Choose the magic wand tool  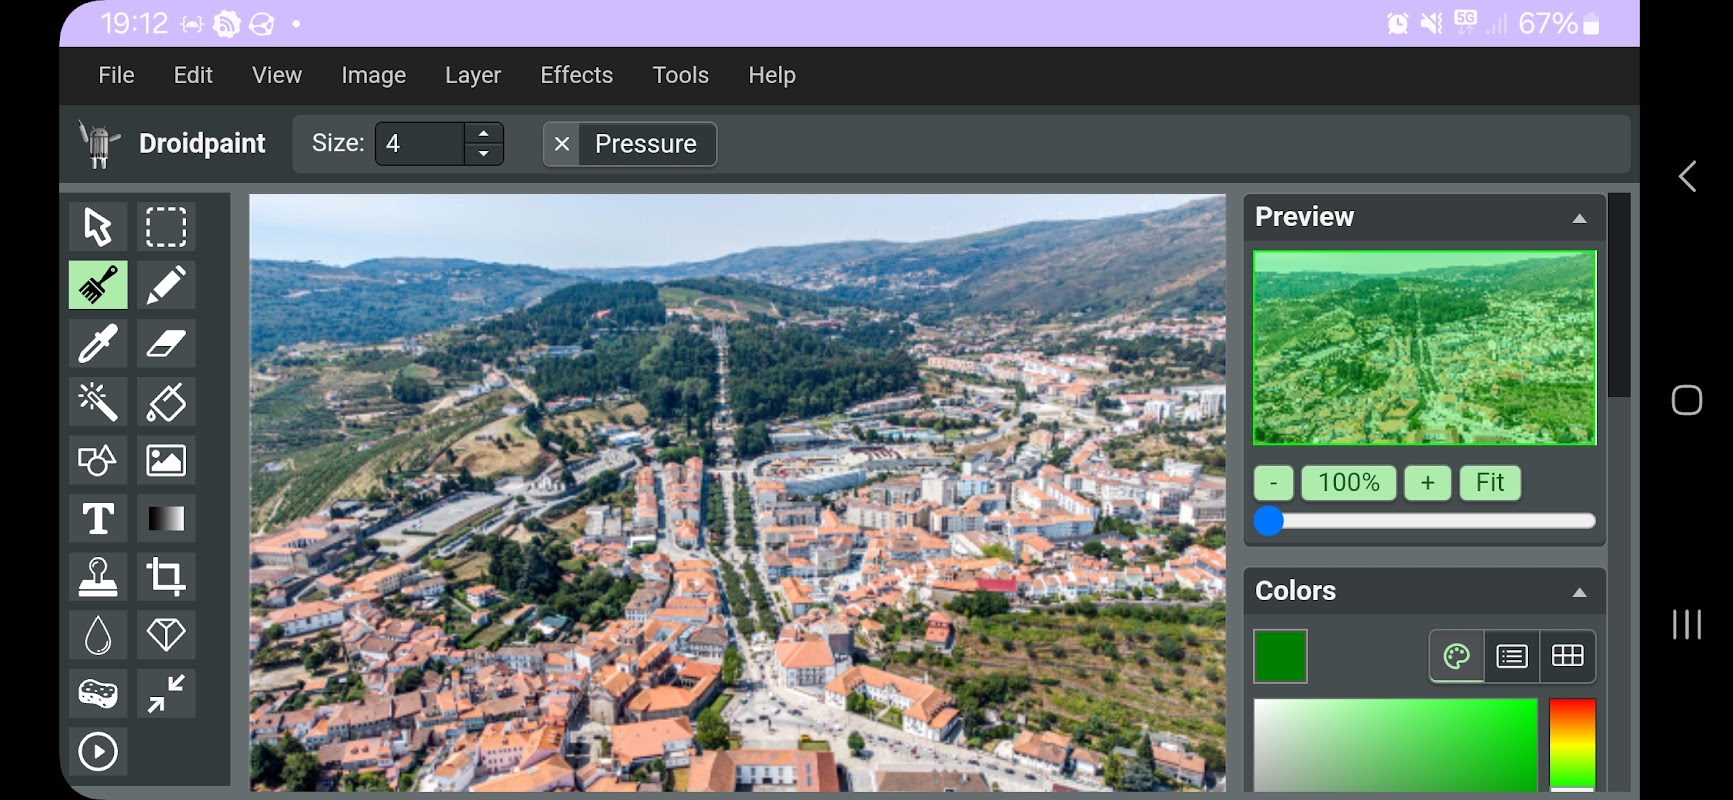pos(98,402)
